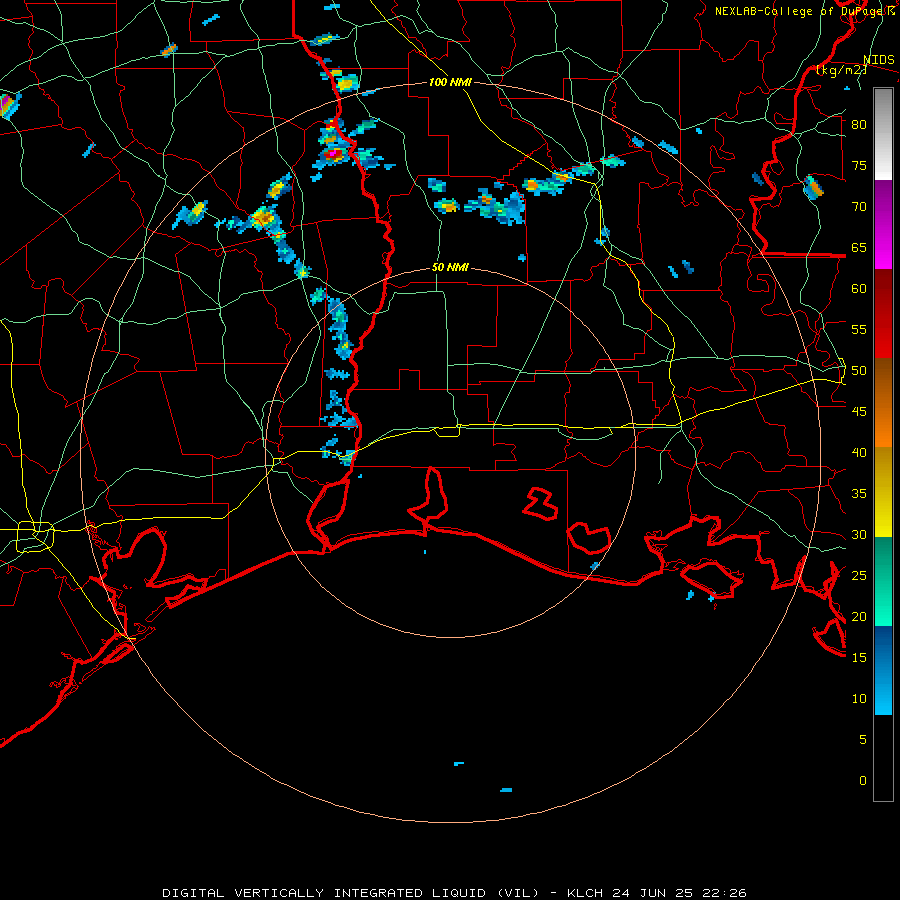This screenshot has width=900, height=900.
Task: Pick the brown-orange segment of the VIL scale
Action: (x=883, y=403)
